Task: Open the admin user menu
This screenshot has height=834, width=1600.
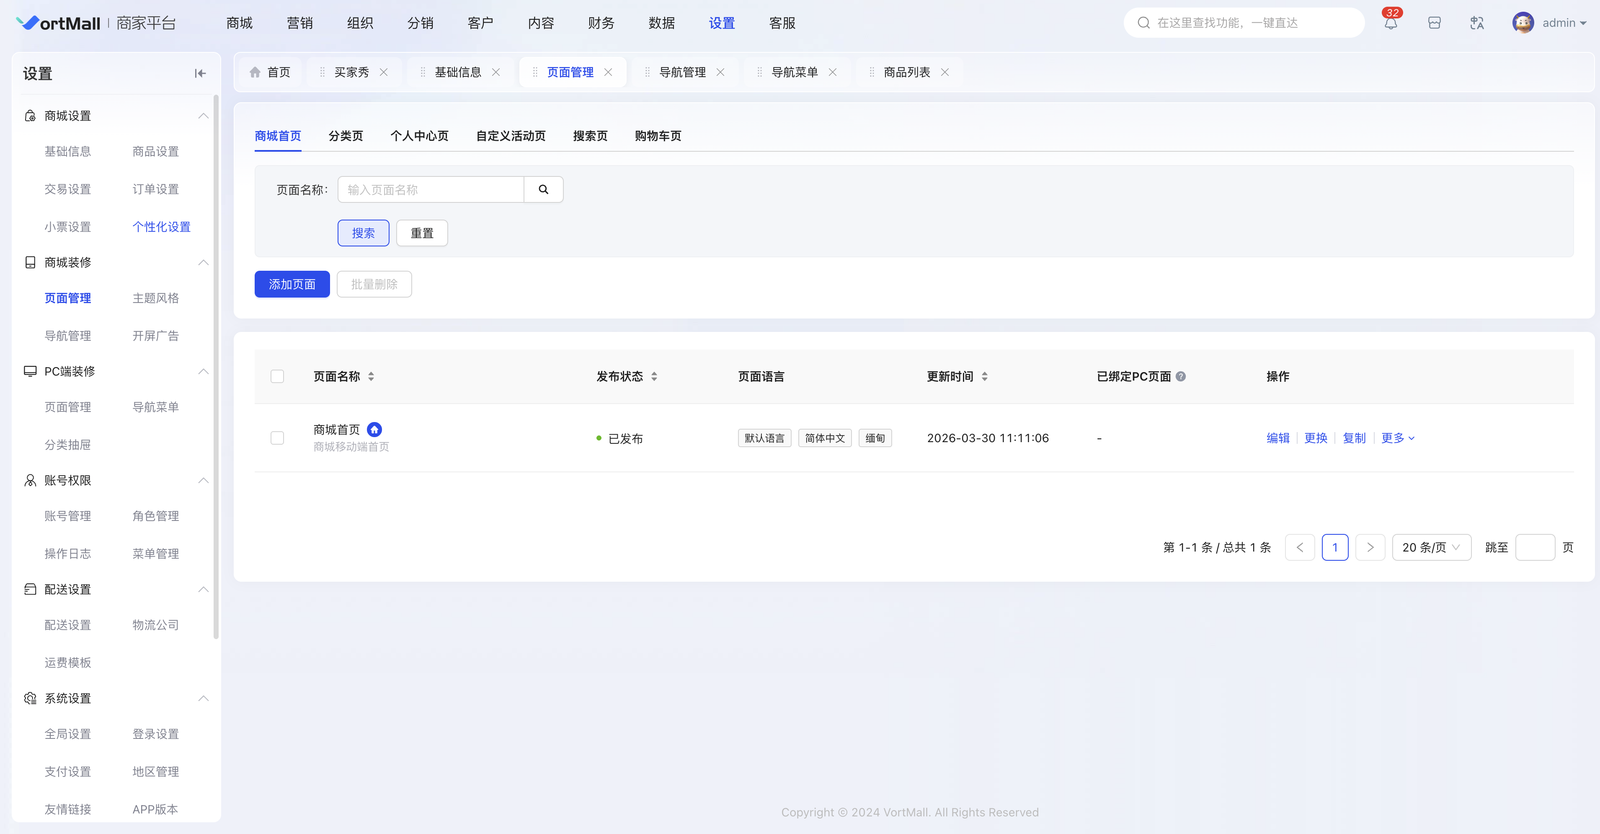Action: click(x=1550, y=23)
